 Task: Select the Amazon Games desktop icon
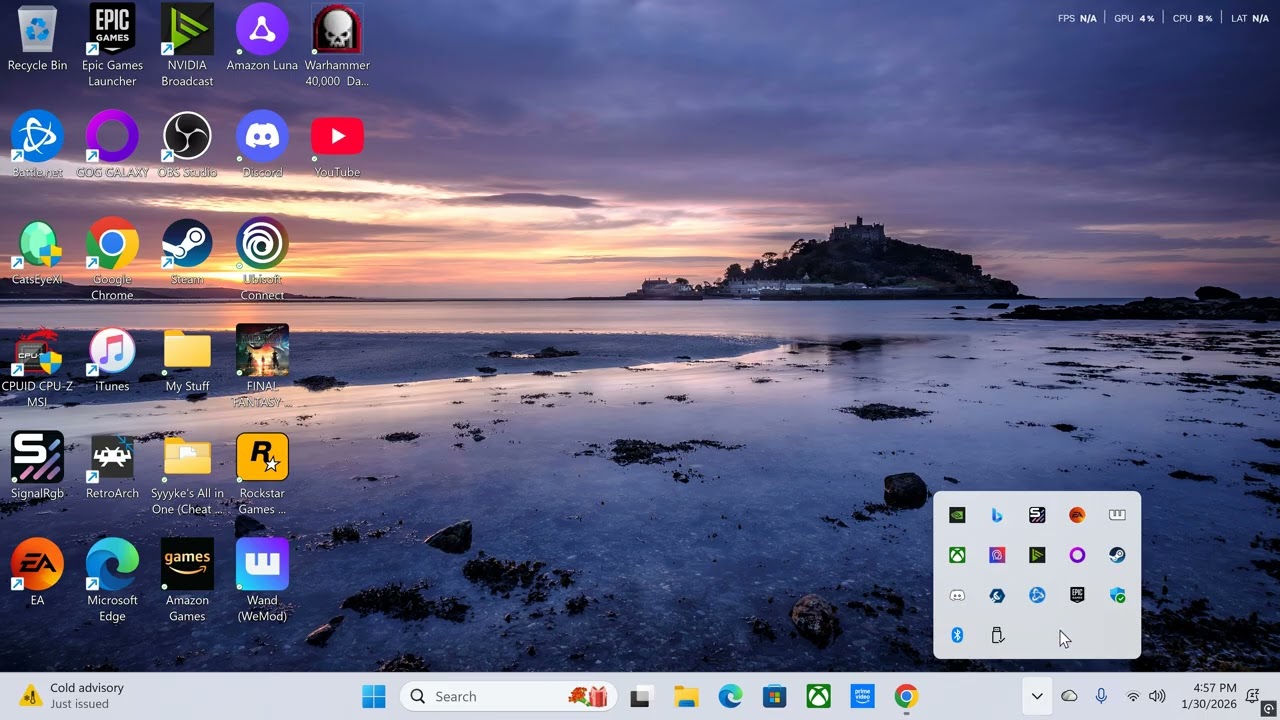point(187,581)
